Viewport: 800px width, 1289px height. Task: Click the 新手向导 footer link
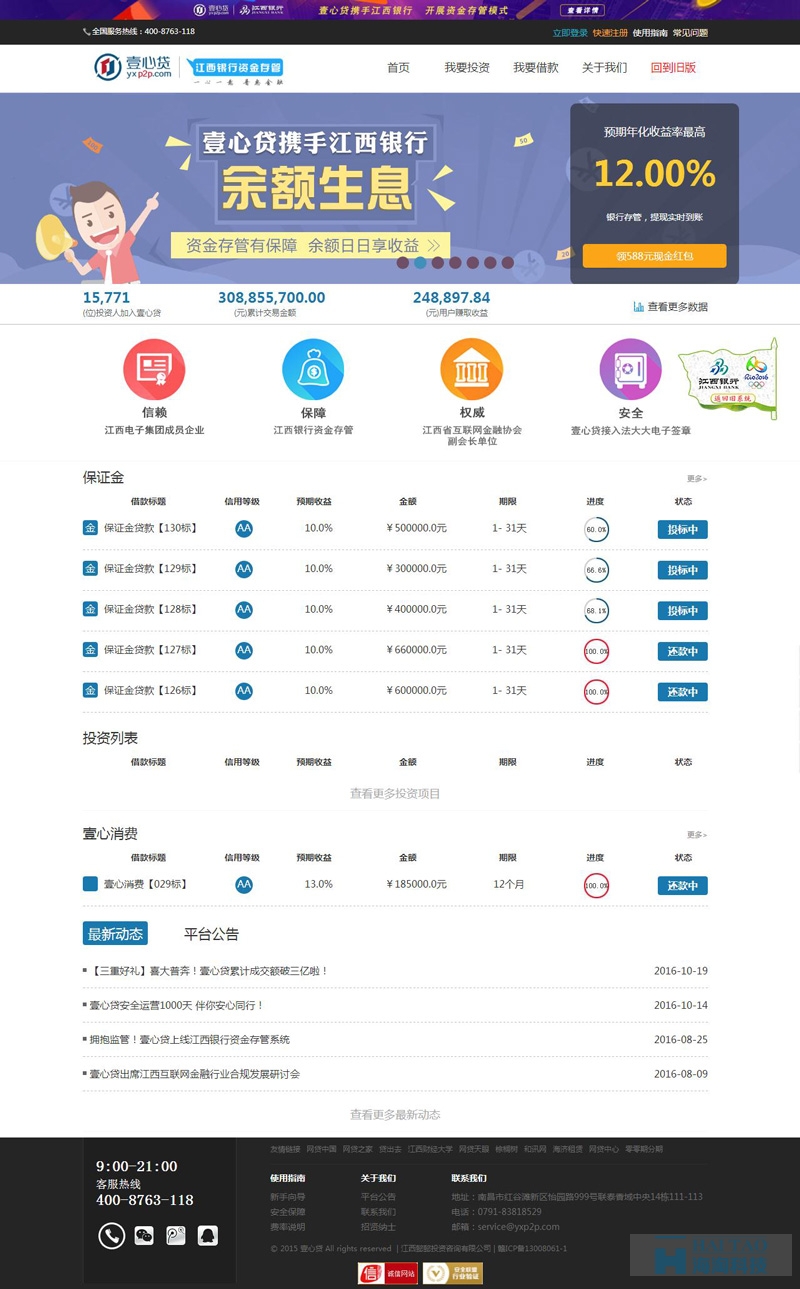click(288, 1197)
